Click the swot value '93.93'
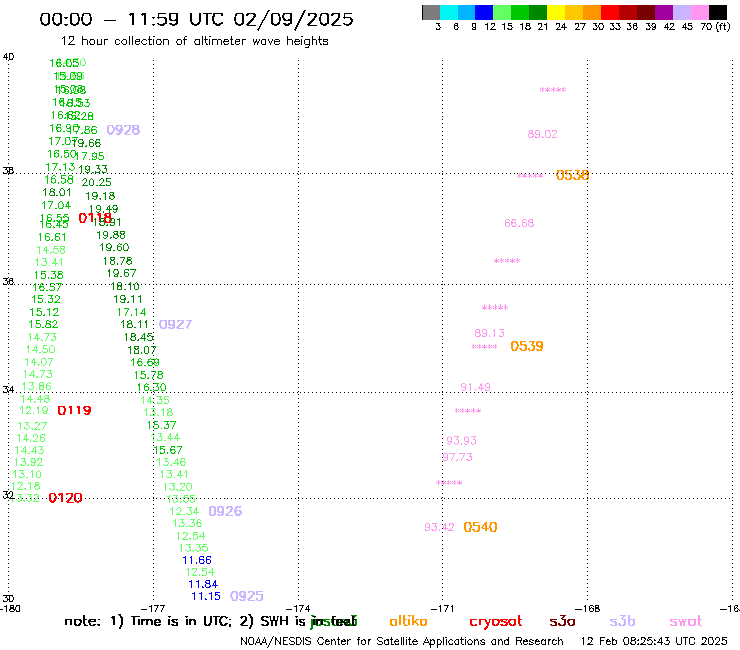The width and height of the screenshot is (740, 650). [461, 440]
